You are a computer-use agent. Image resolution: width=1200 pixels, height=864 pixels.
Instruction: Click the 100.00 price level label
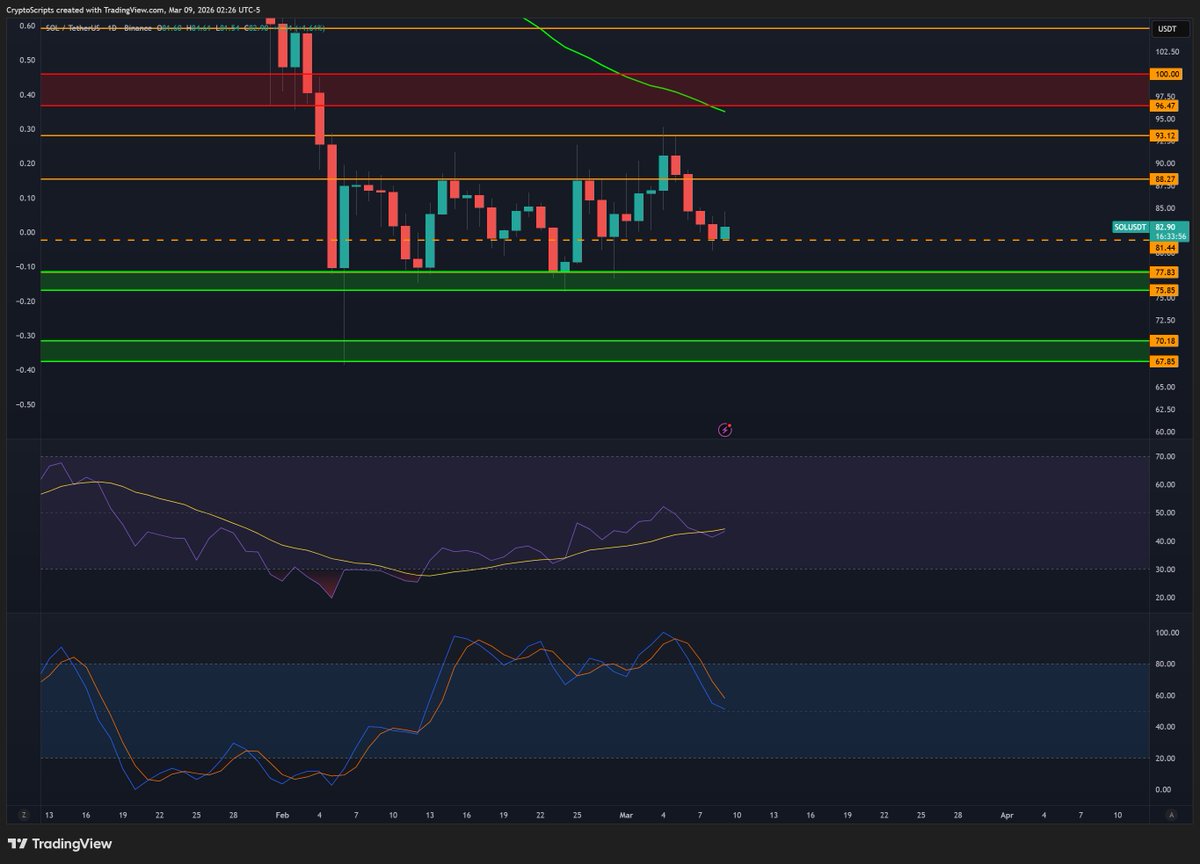pos(1167,74)
